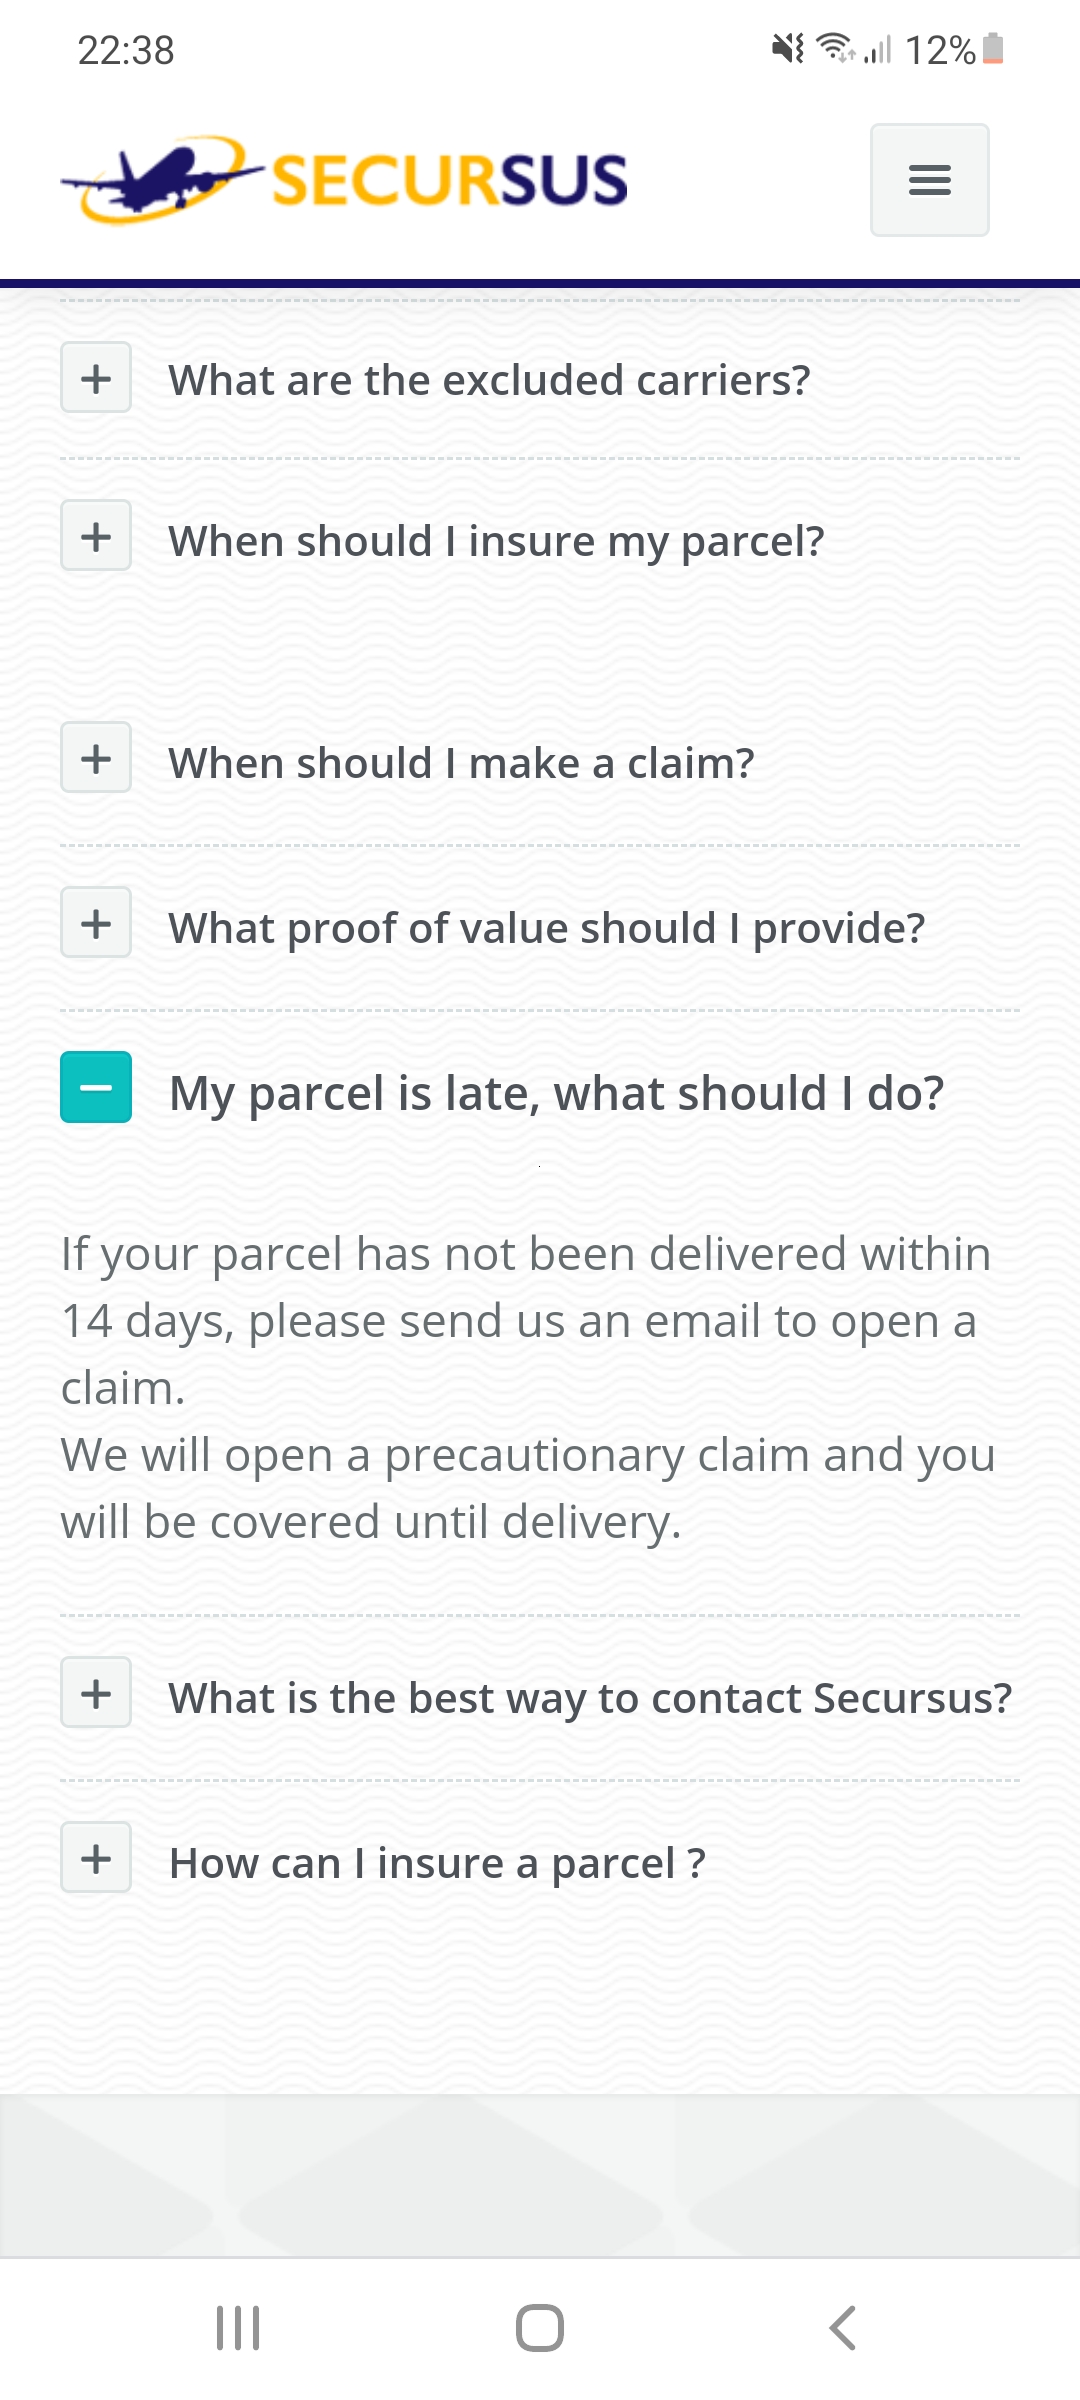This screenshot has width=1080, height=2400.
Task: Tap 'What are the excluded carriers?' question
Action: click(489, 380)
